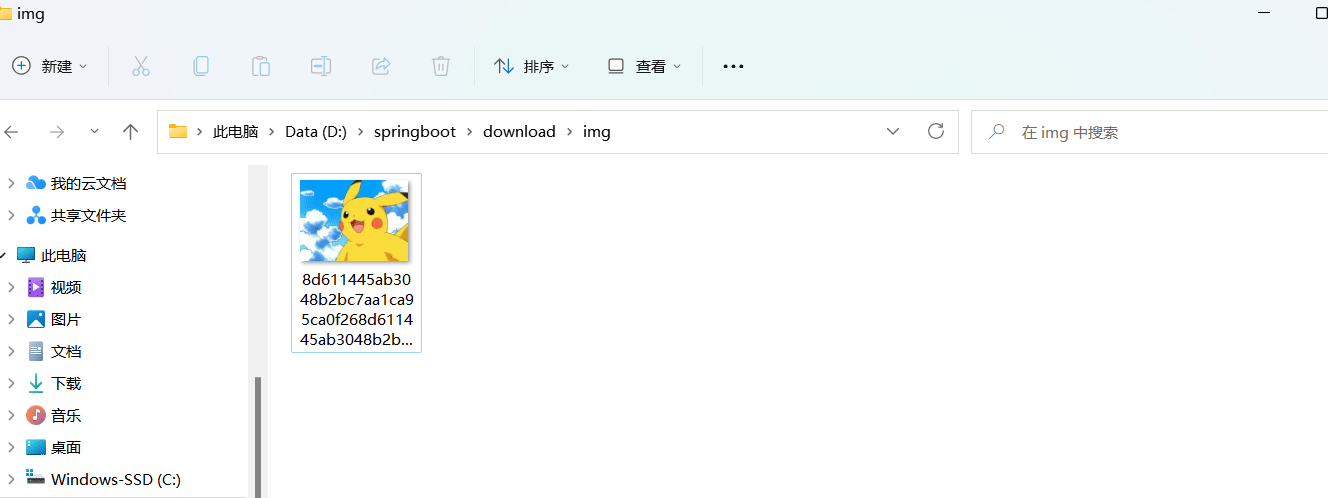
Task: Click the 桌面 desktop icon
Action: click(x=36, y=447)
